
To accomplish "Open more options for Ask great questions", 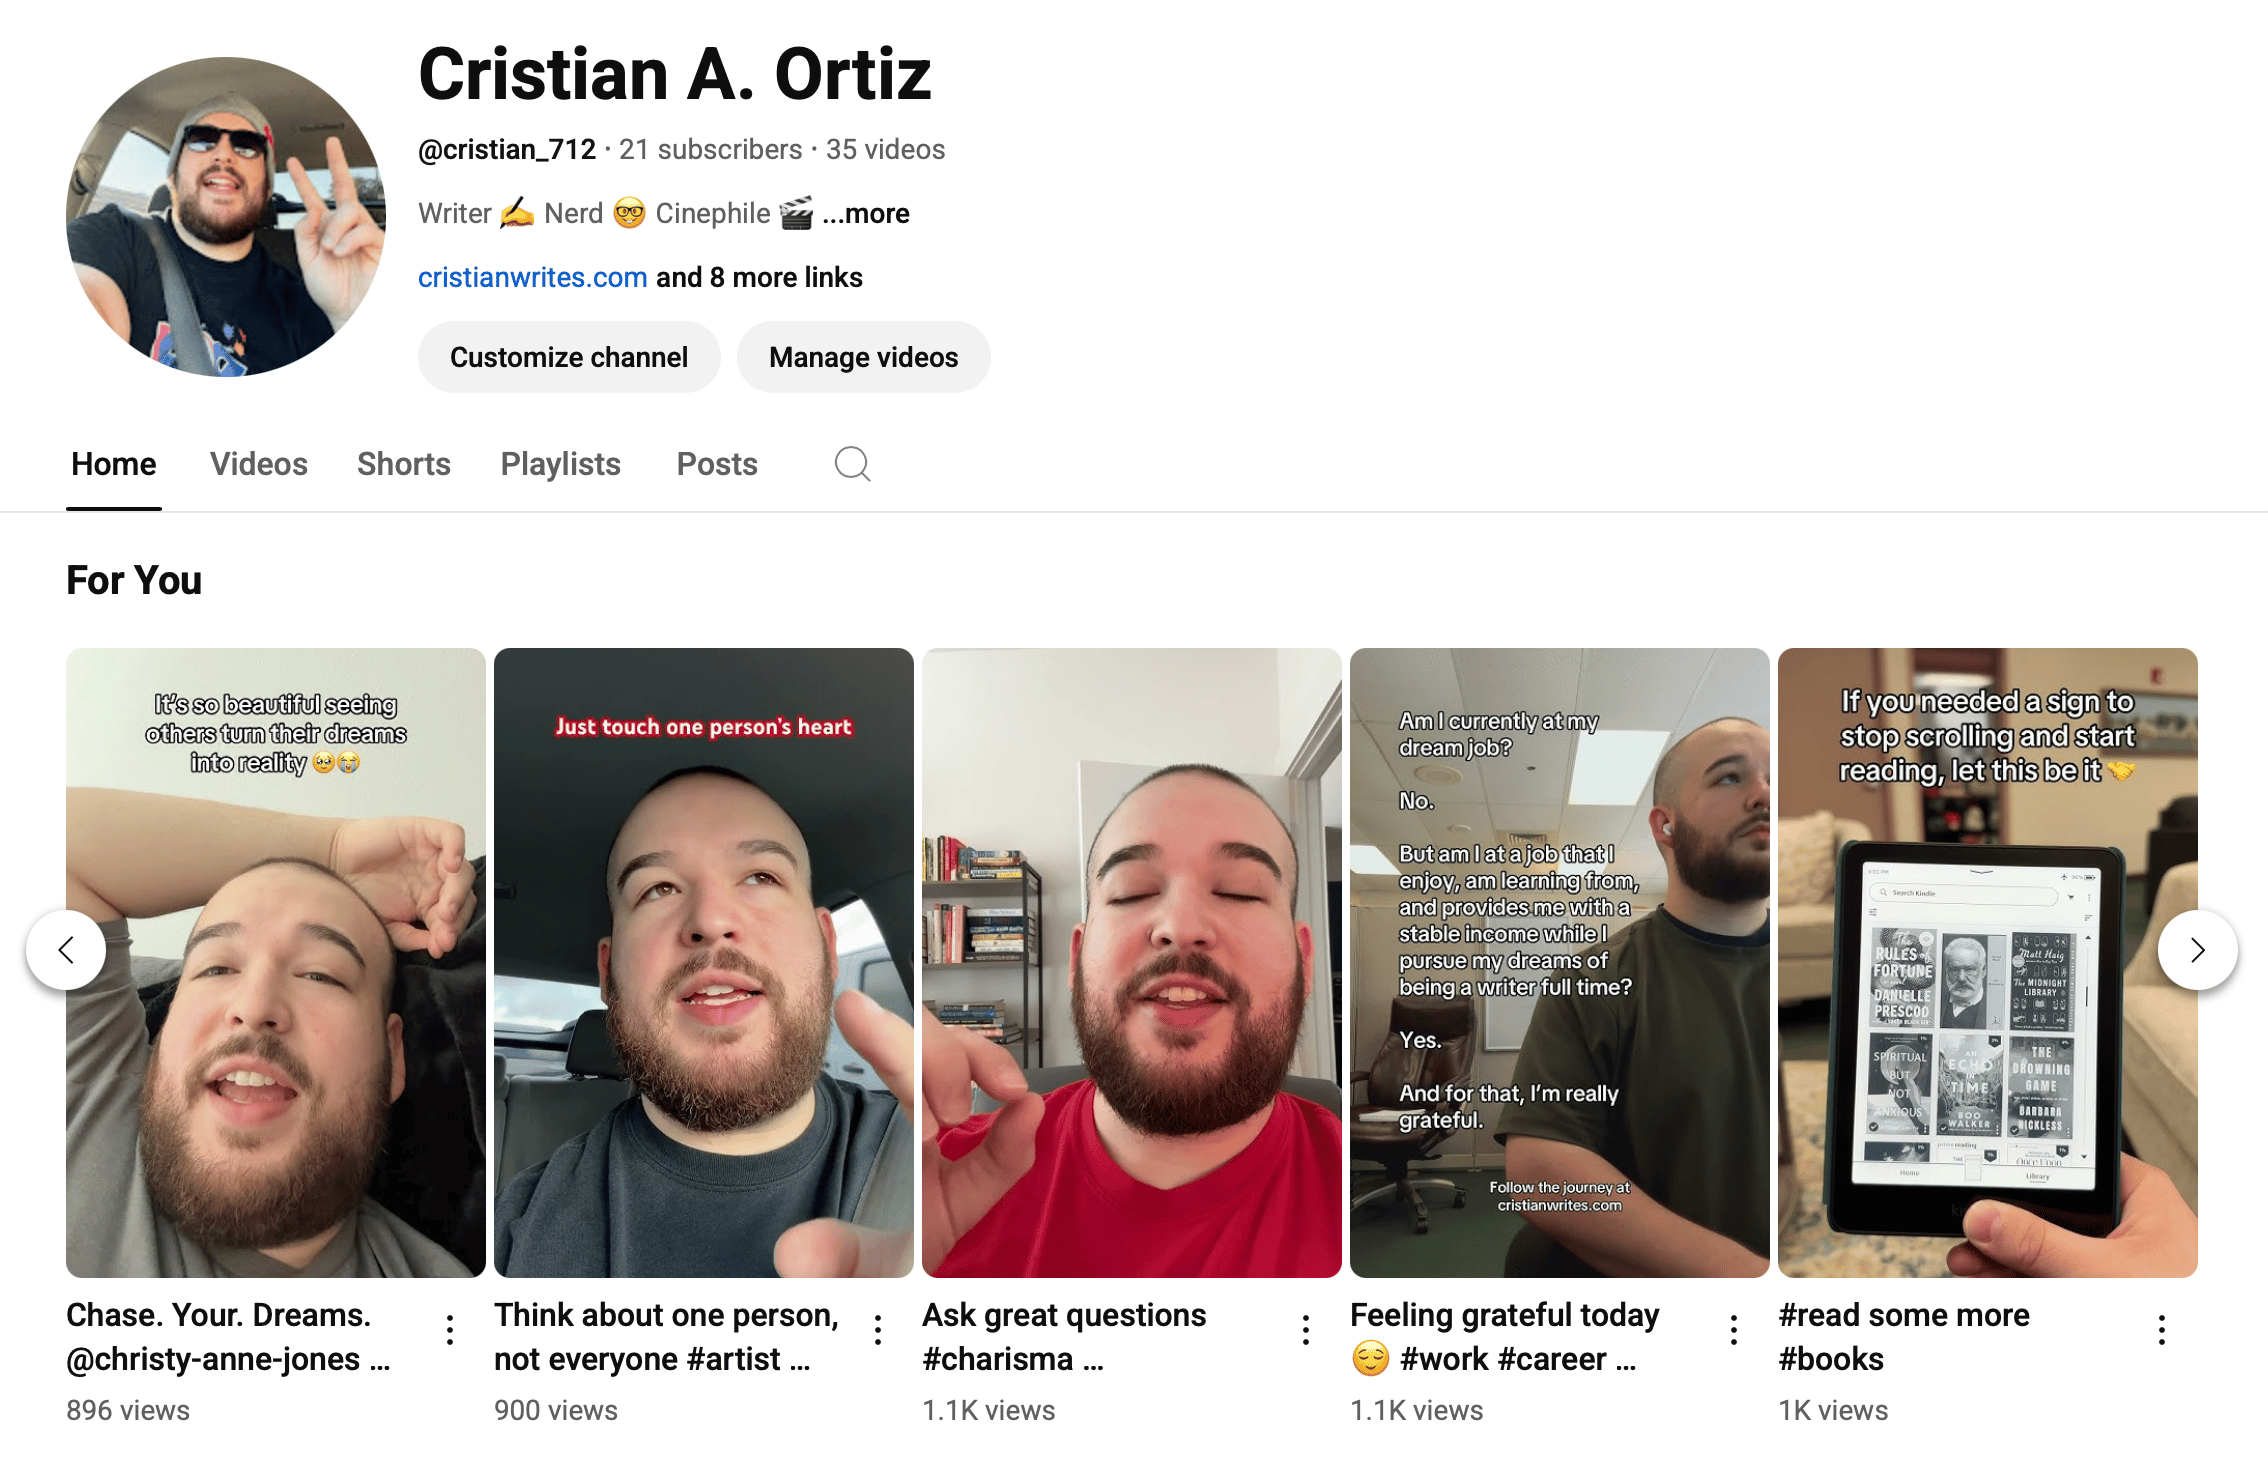I will coord(1306,1330).
